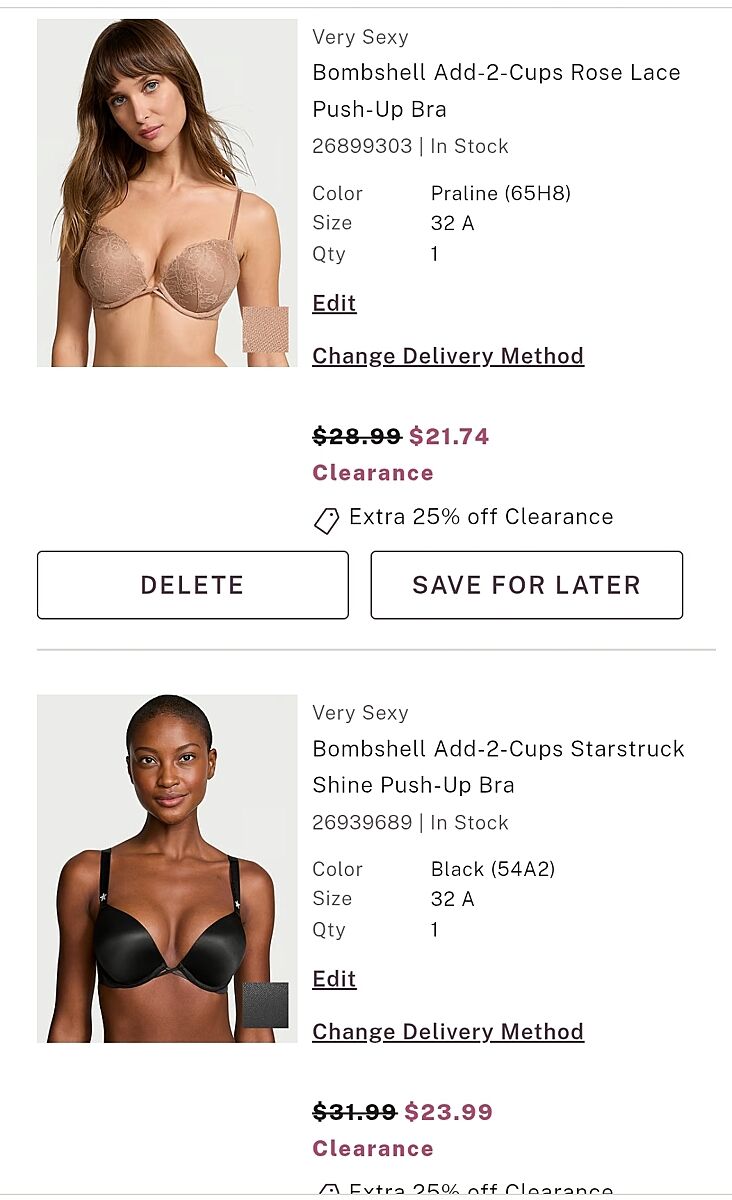Click the $21.74 clearance price
The image size is (732, 1200).
coord(449,436)
